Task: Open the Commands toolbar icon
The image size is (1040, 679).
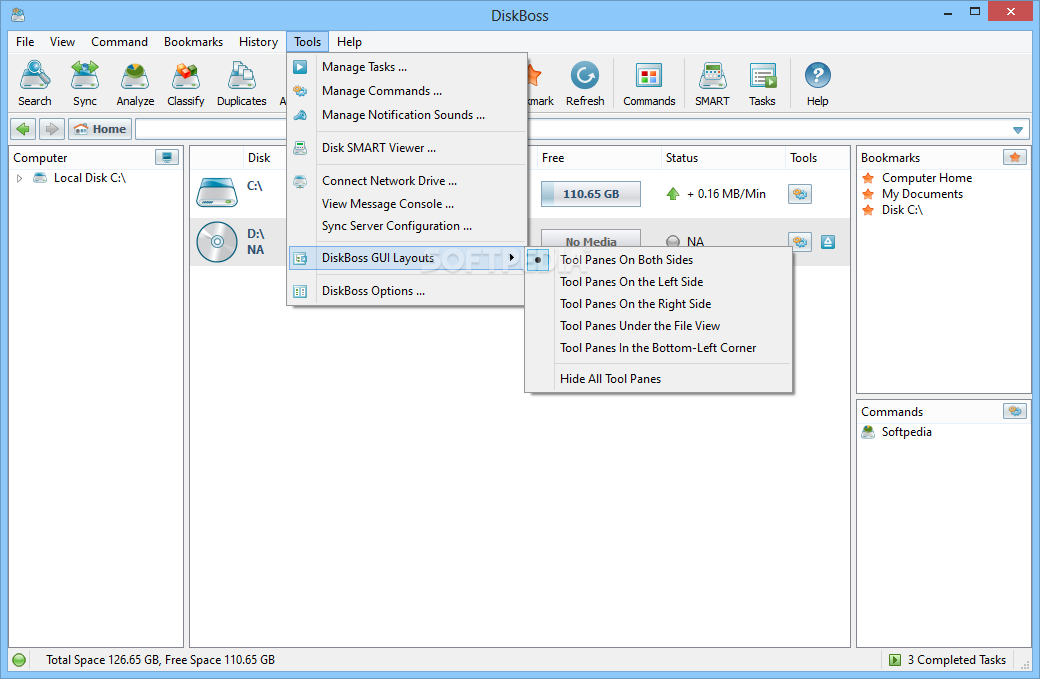Action: click(649, 83)
